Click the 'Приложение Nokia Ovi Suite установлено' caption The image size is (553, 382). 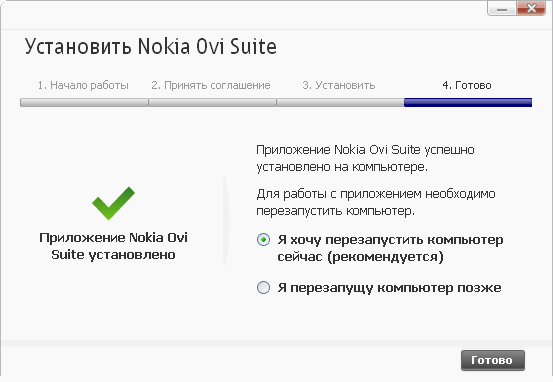pos(113,246)
